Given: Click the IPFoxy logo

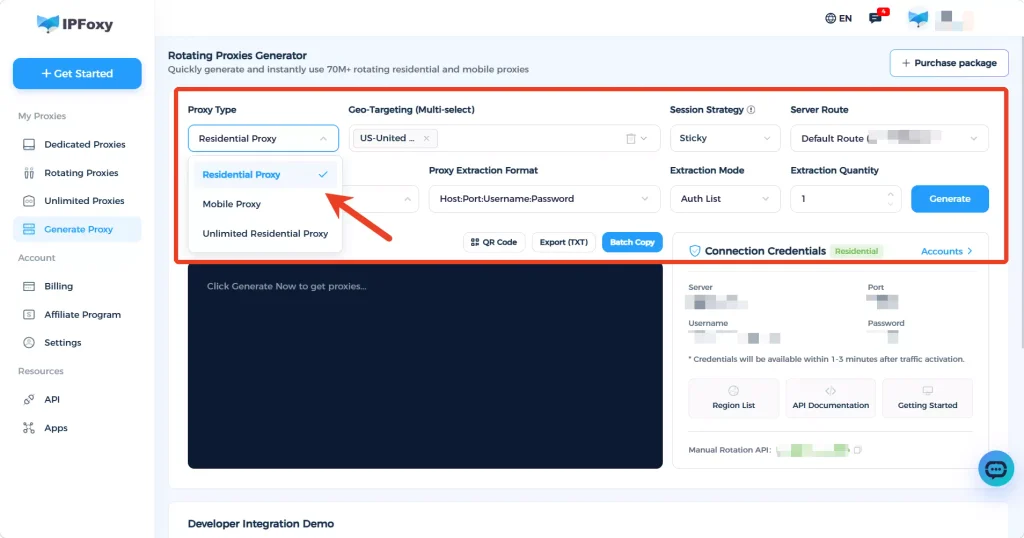Looking at the screenshot, I should point(74,24).
